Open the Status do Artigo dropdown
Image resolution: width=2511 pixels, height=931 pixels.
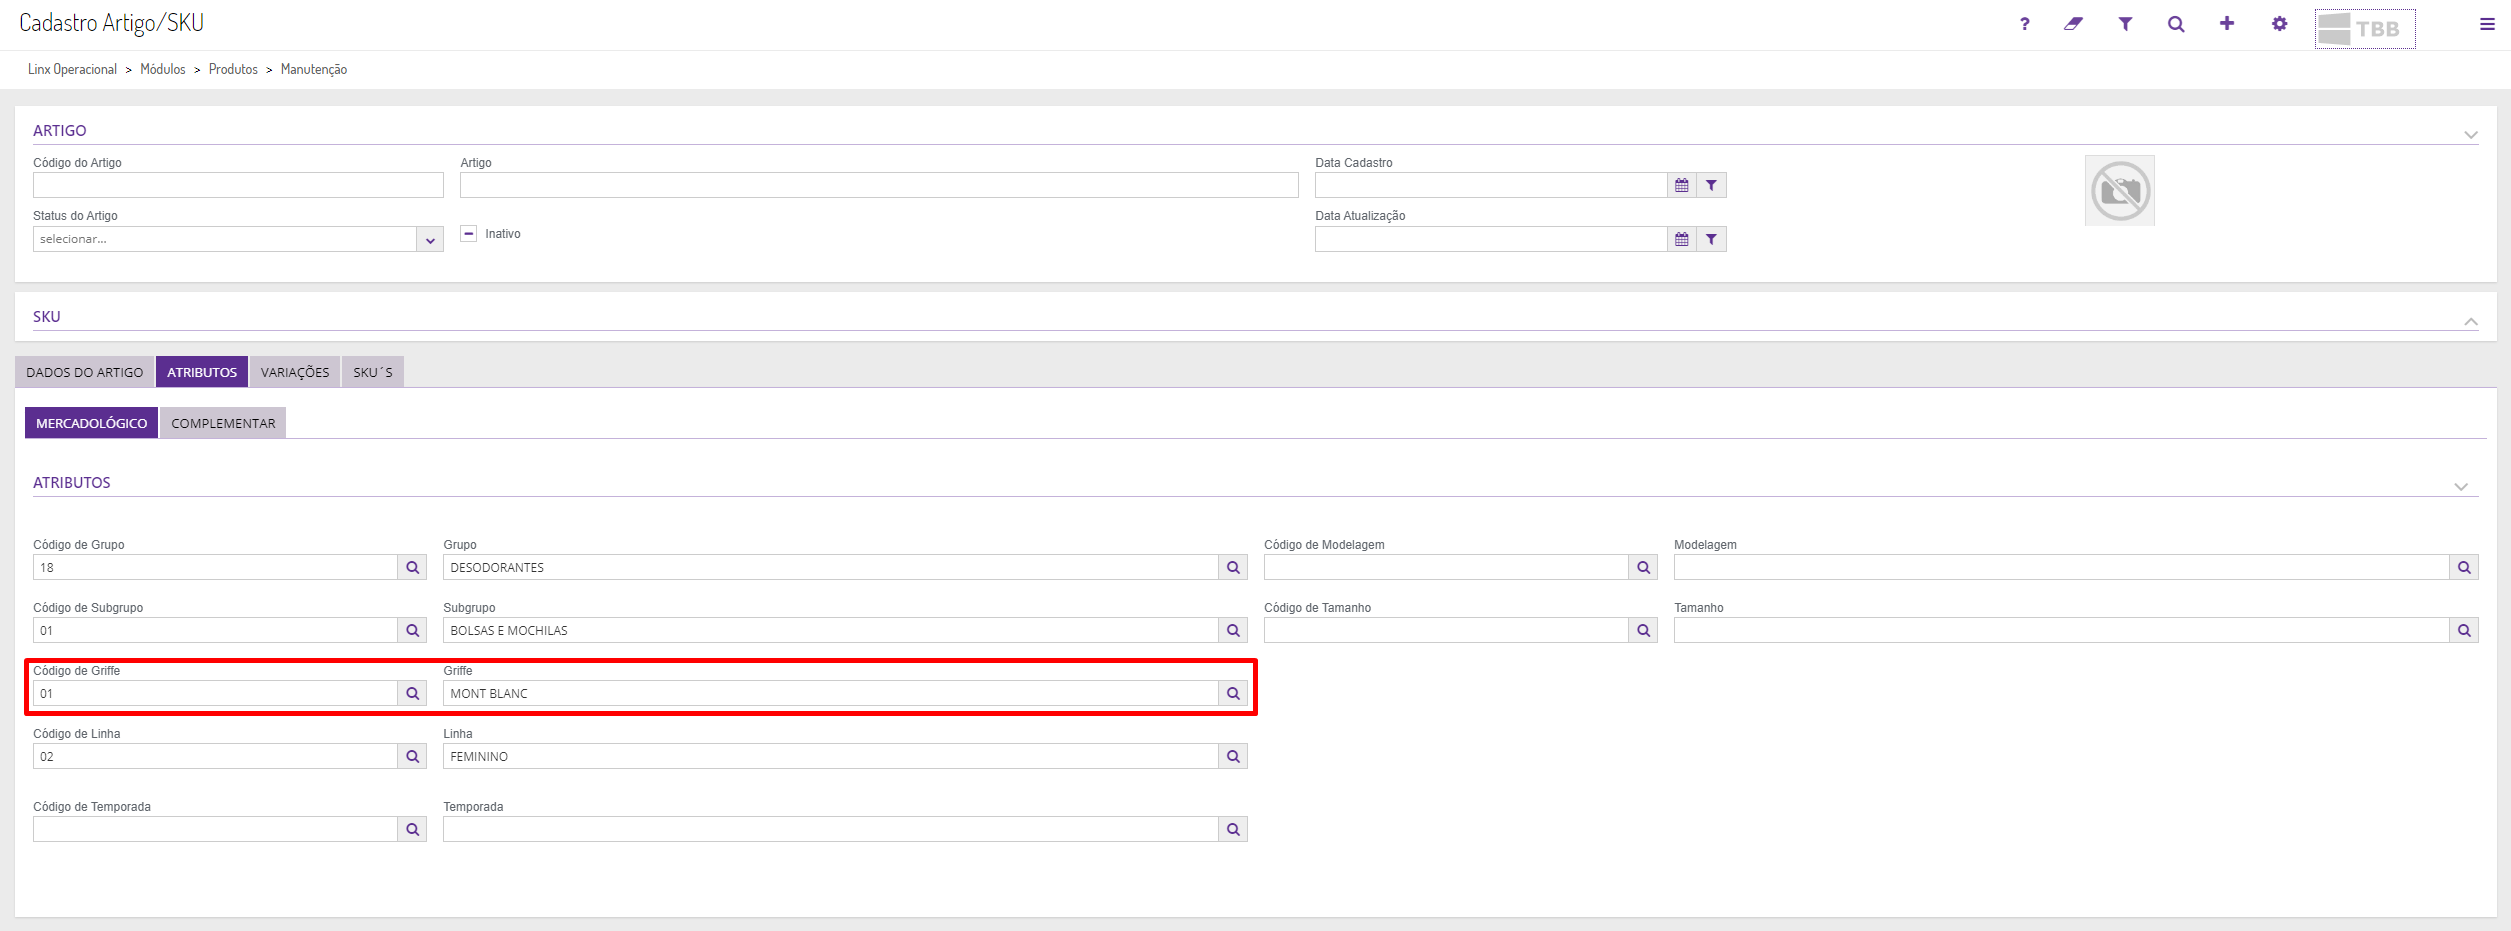[430, 240]
